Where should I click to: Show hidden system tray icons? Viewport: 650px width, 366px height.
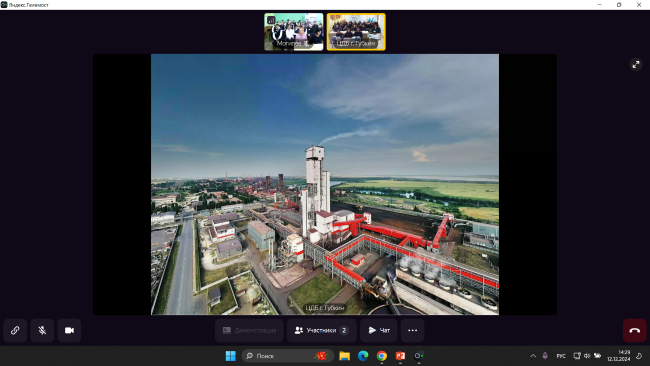tap(533, 356)
